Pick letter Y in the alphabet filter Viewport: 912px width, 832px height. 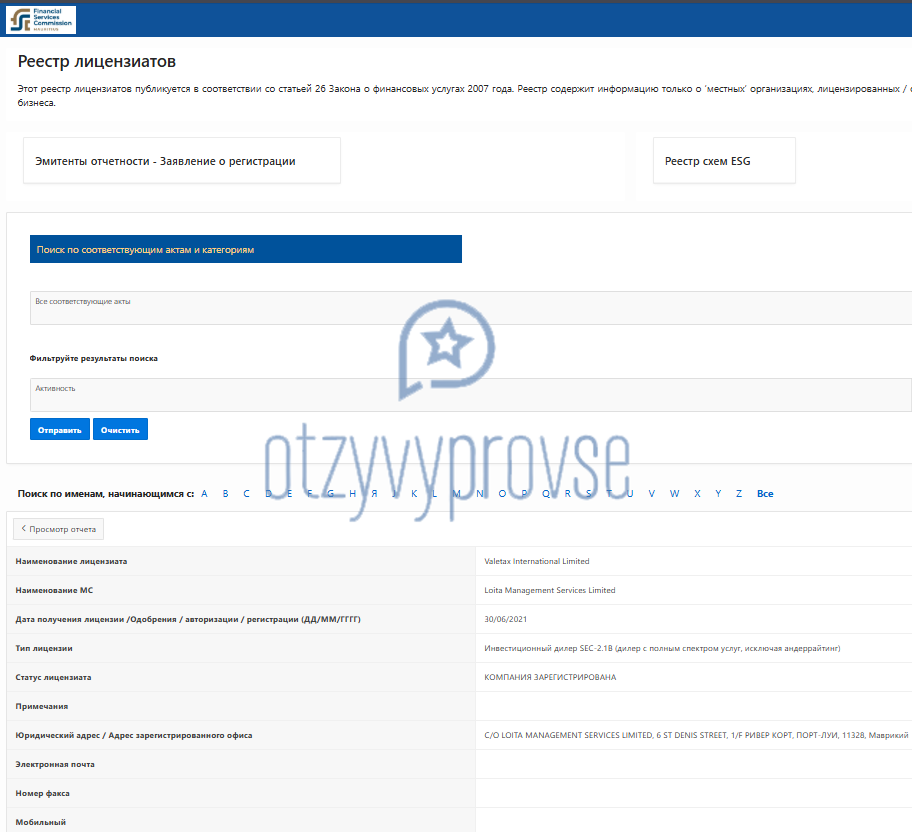718,493
